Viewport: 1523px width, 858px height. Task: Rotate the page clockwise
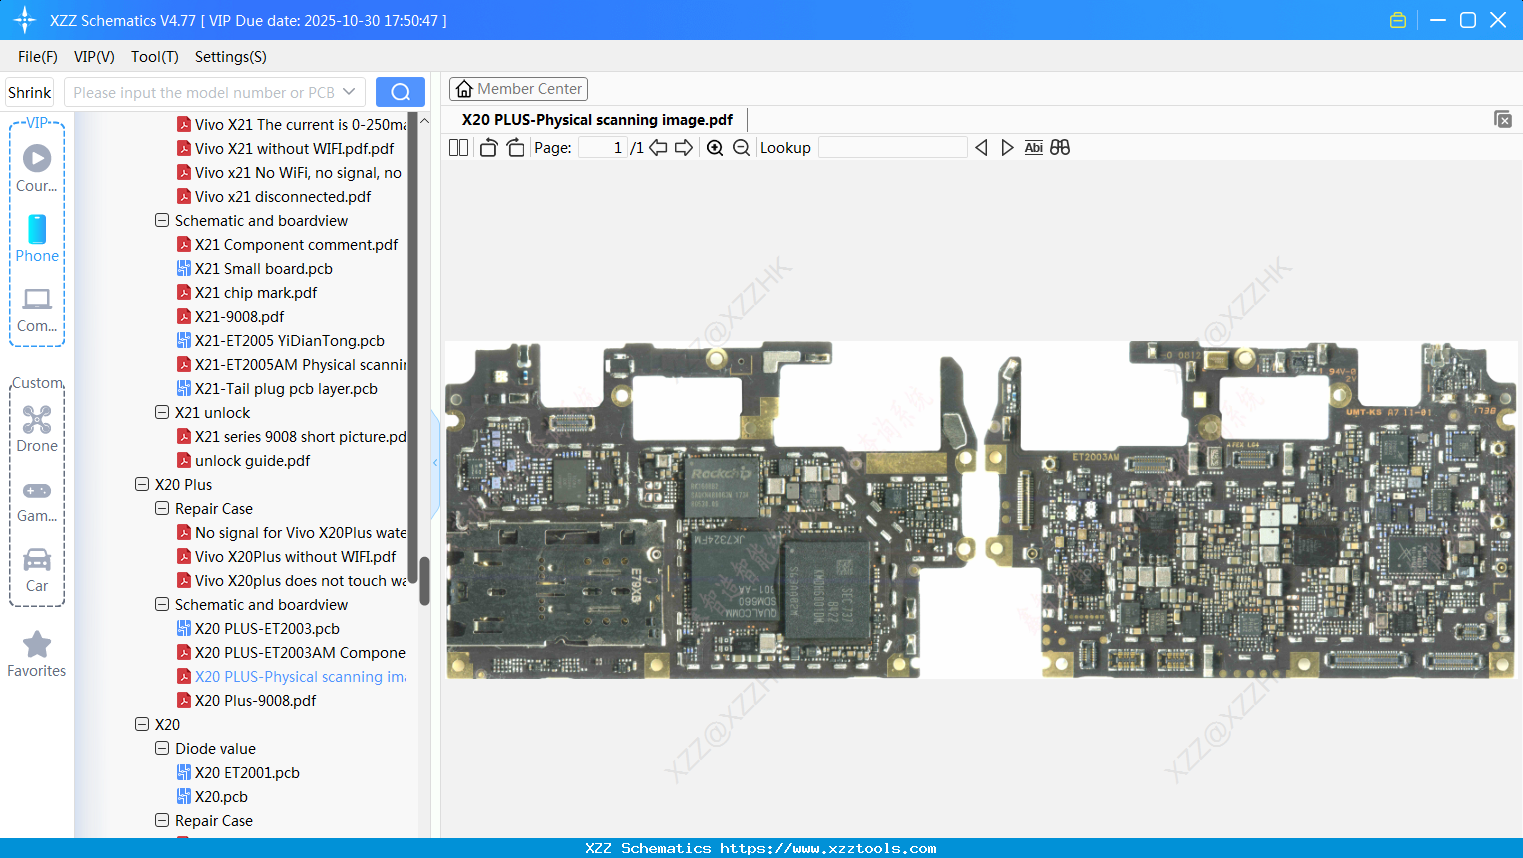point(515,148)
